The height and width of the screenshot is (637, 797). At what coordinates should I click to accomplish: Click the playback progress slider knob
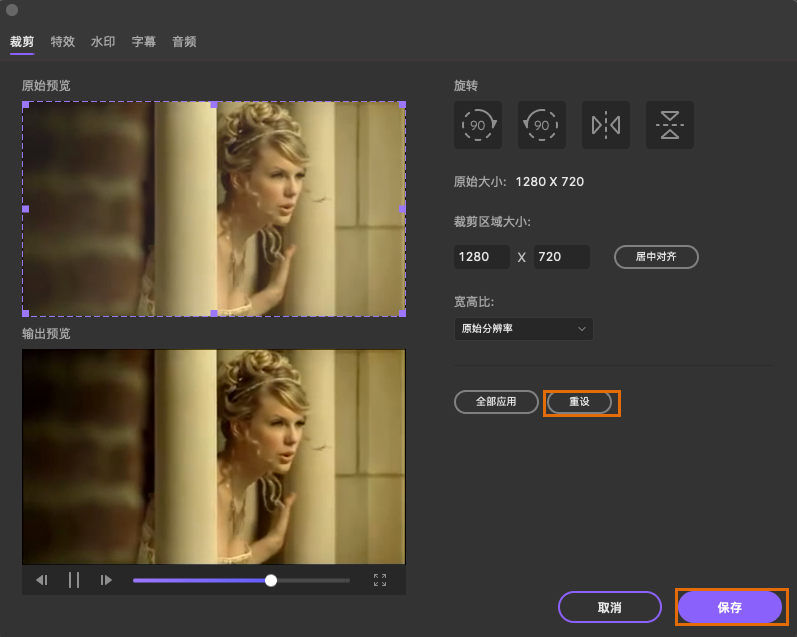coord(271,580)
